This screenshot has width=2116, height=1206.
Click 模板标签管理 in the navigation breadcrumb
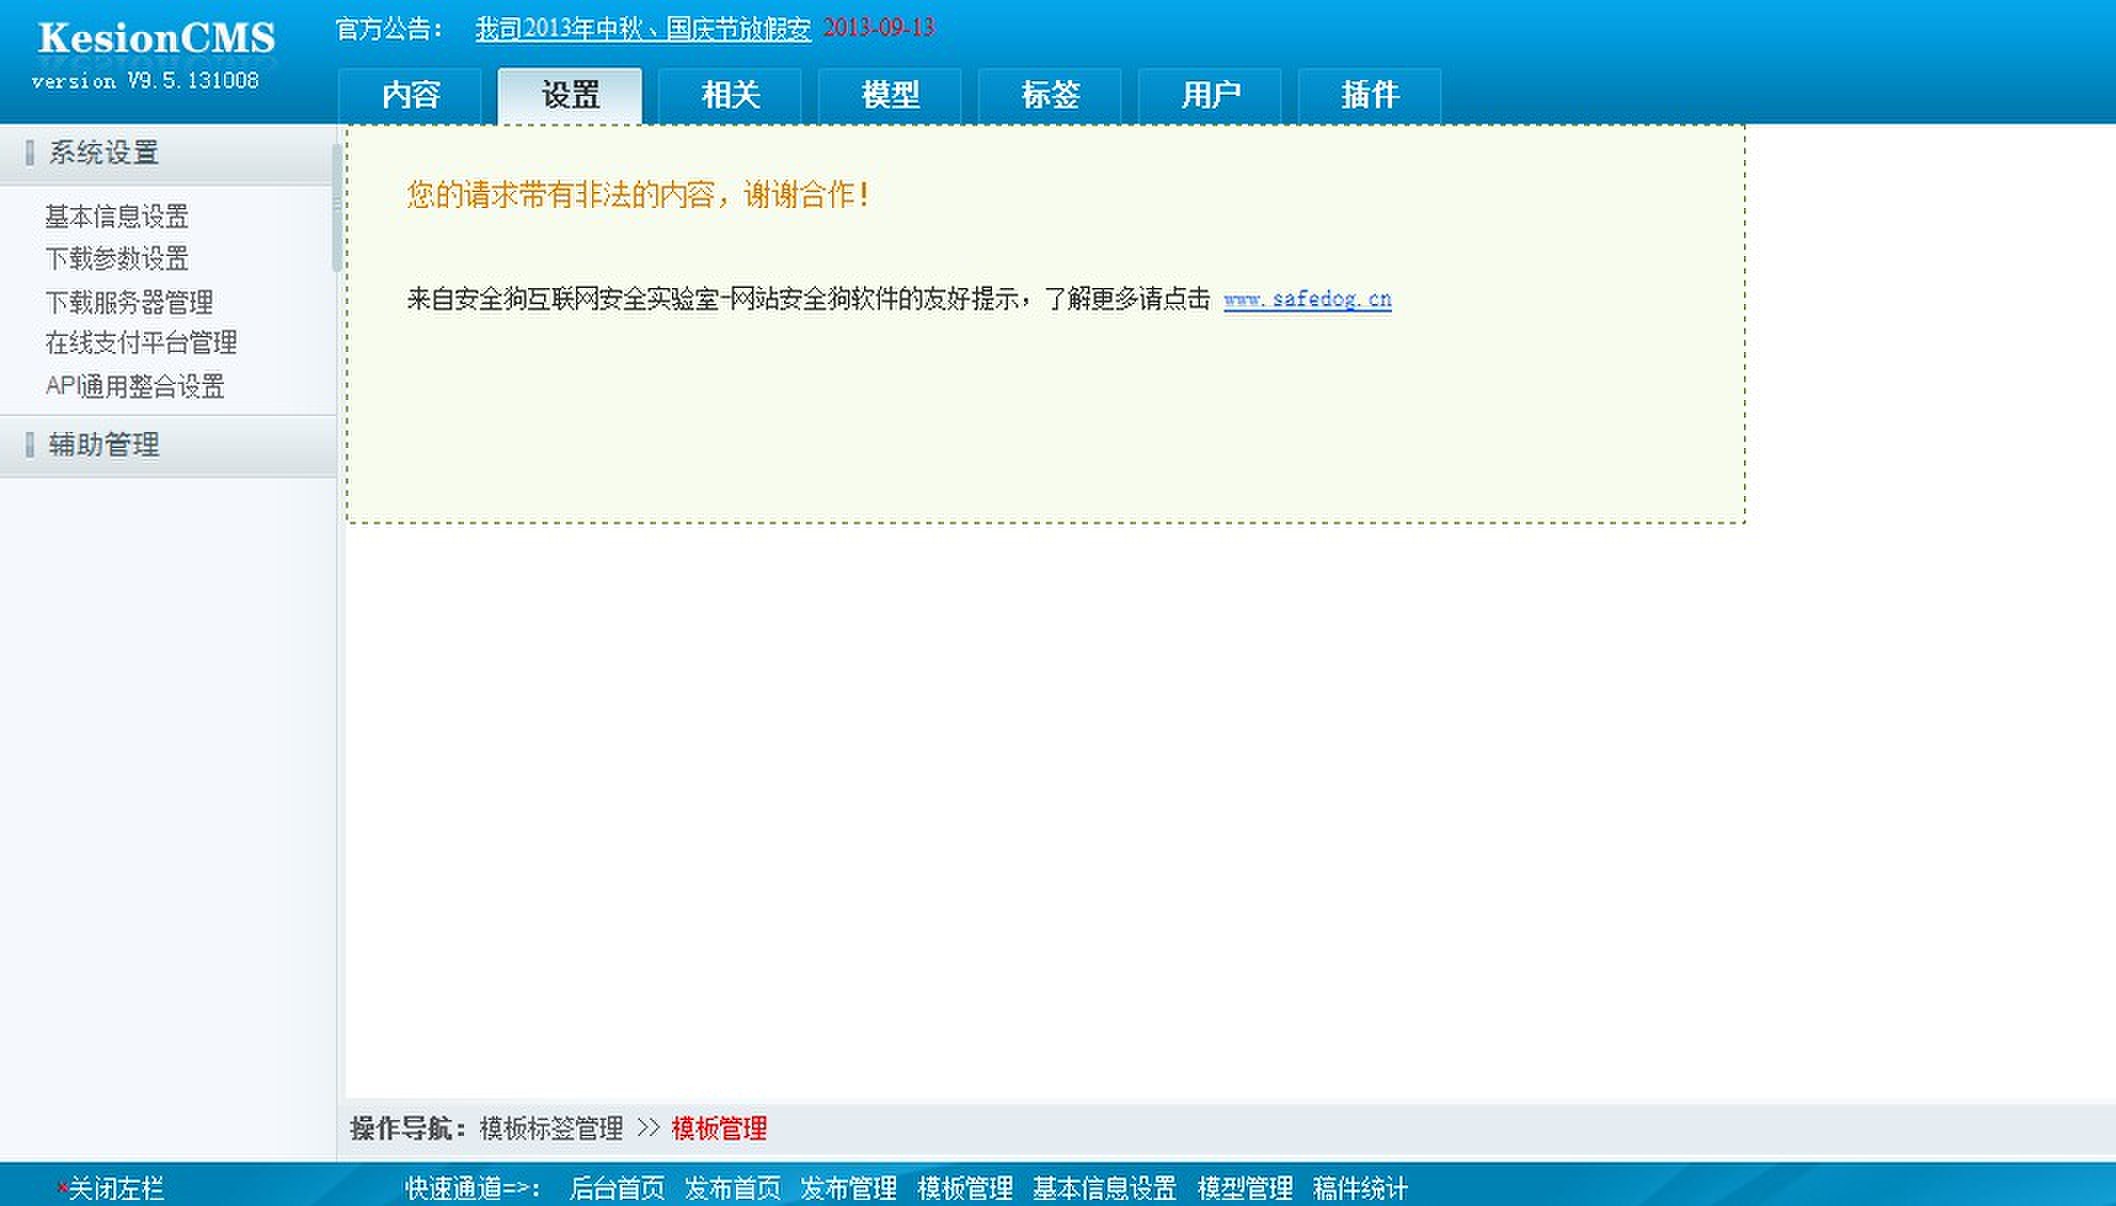click(x=551, y=1129)
